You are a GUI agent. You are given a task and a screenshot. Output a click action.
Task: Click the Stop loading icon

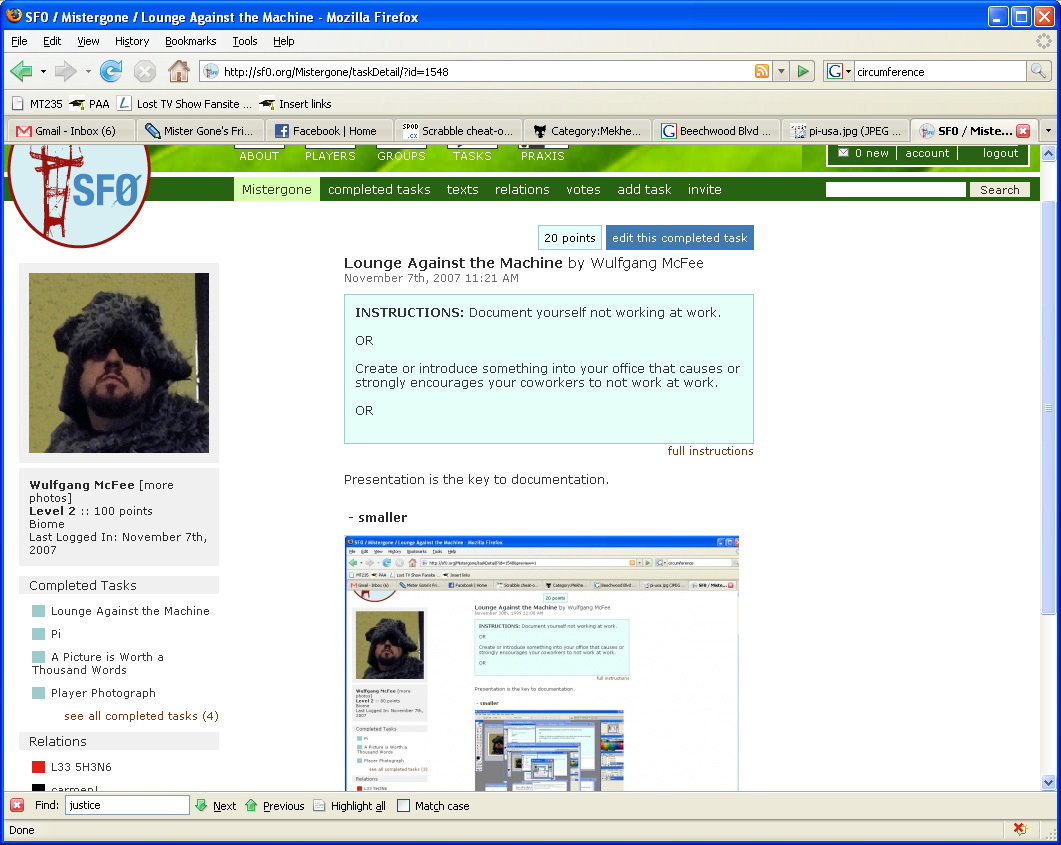tap(144, 71)
